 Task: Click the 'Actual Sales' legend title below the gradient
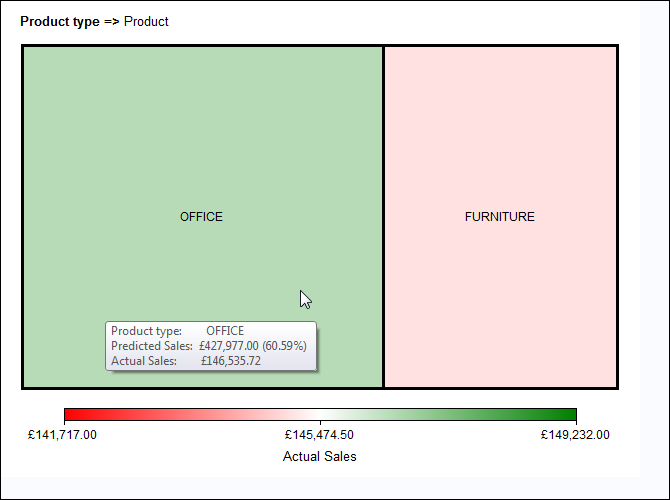pos(320,456)
